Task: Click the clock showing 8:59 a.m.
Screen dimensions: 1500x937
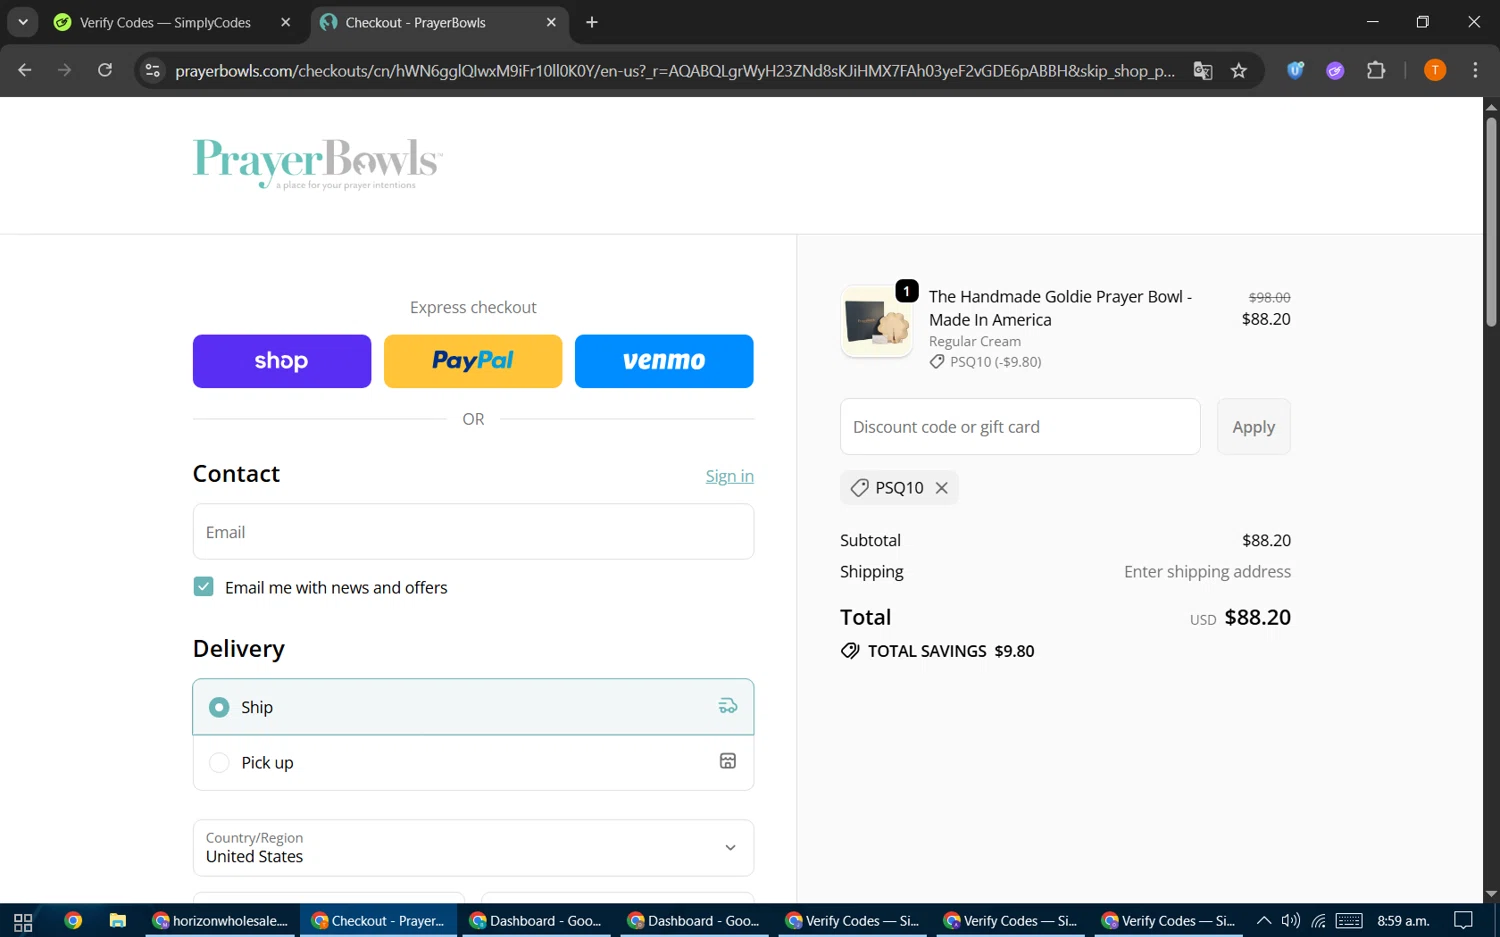Action: click(x=1403, y=921)
